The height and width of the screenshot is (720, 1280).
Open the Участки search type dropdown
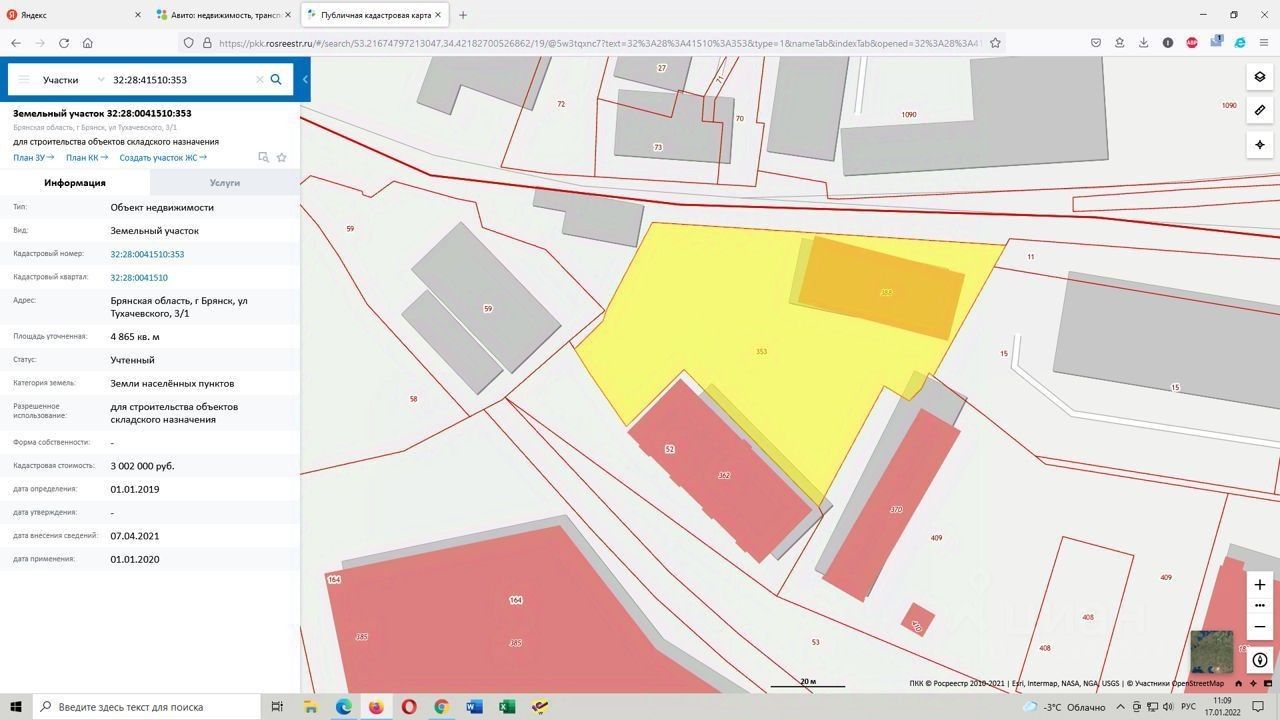[x=73, y=79]
